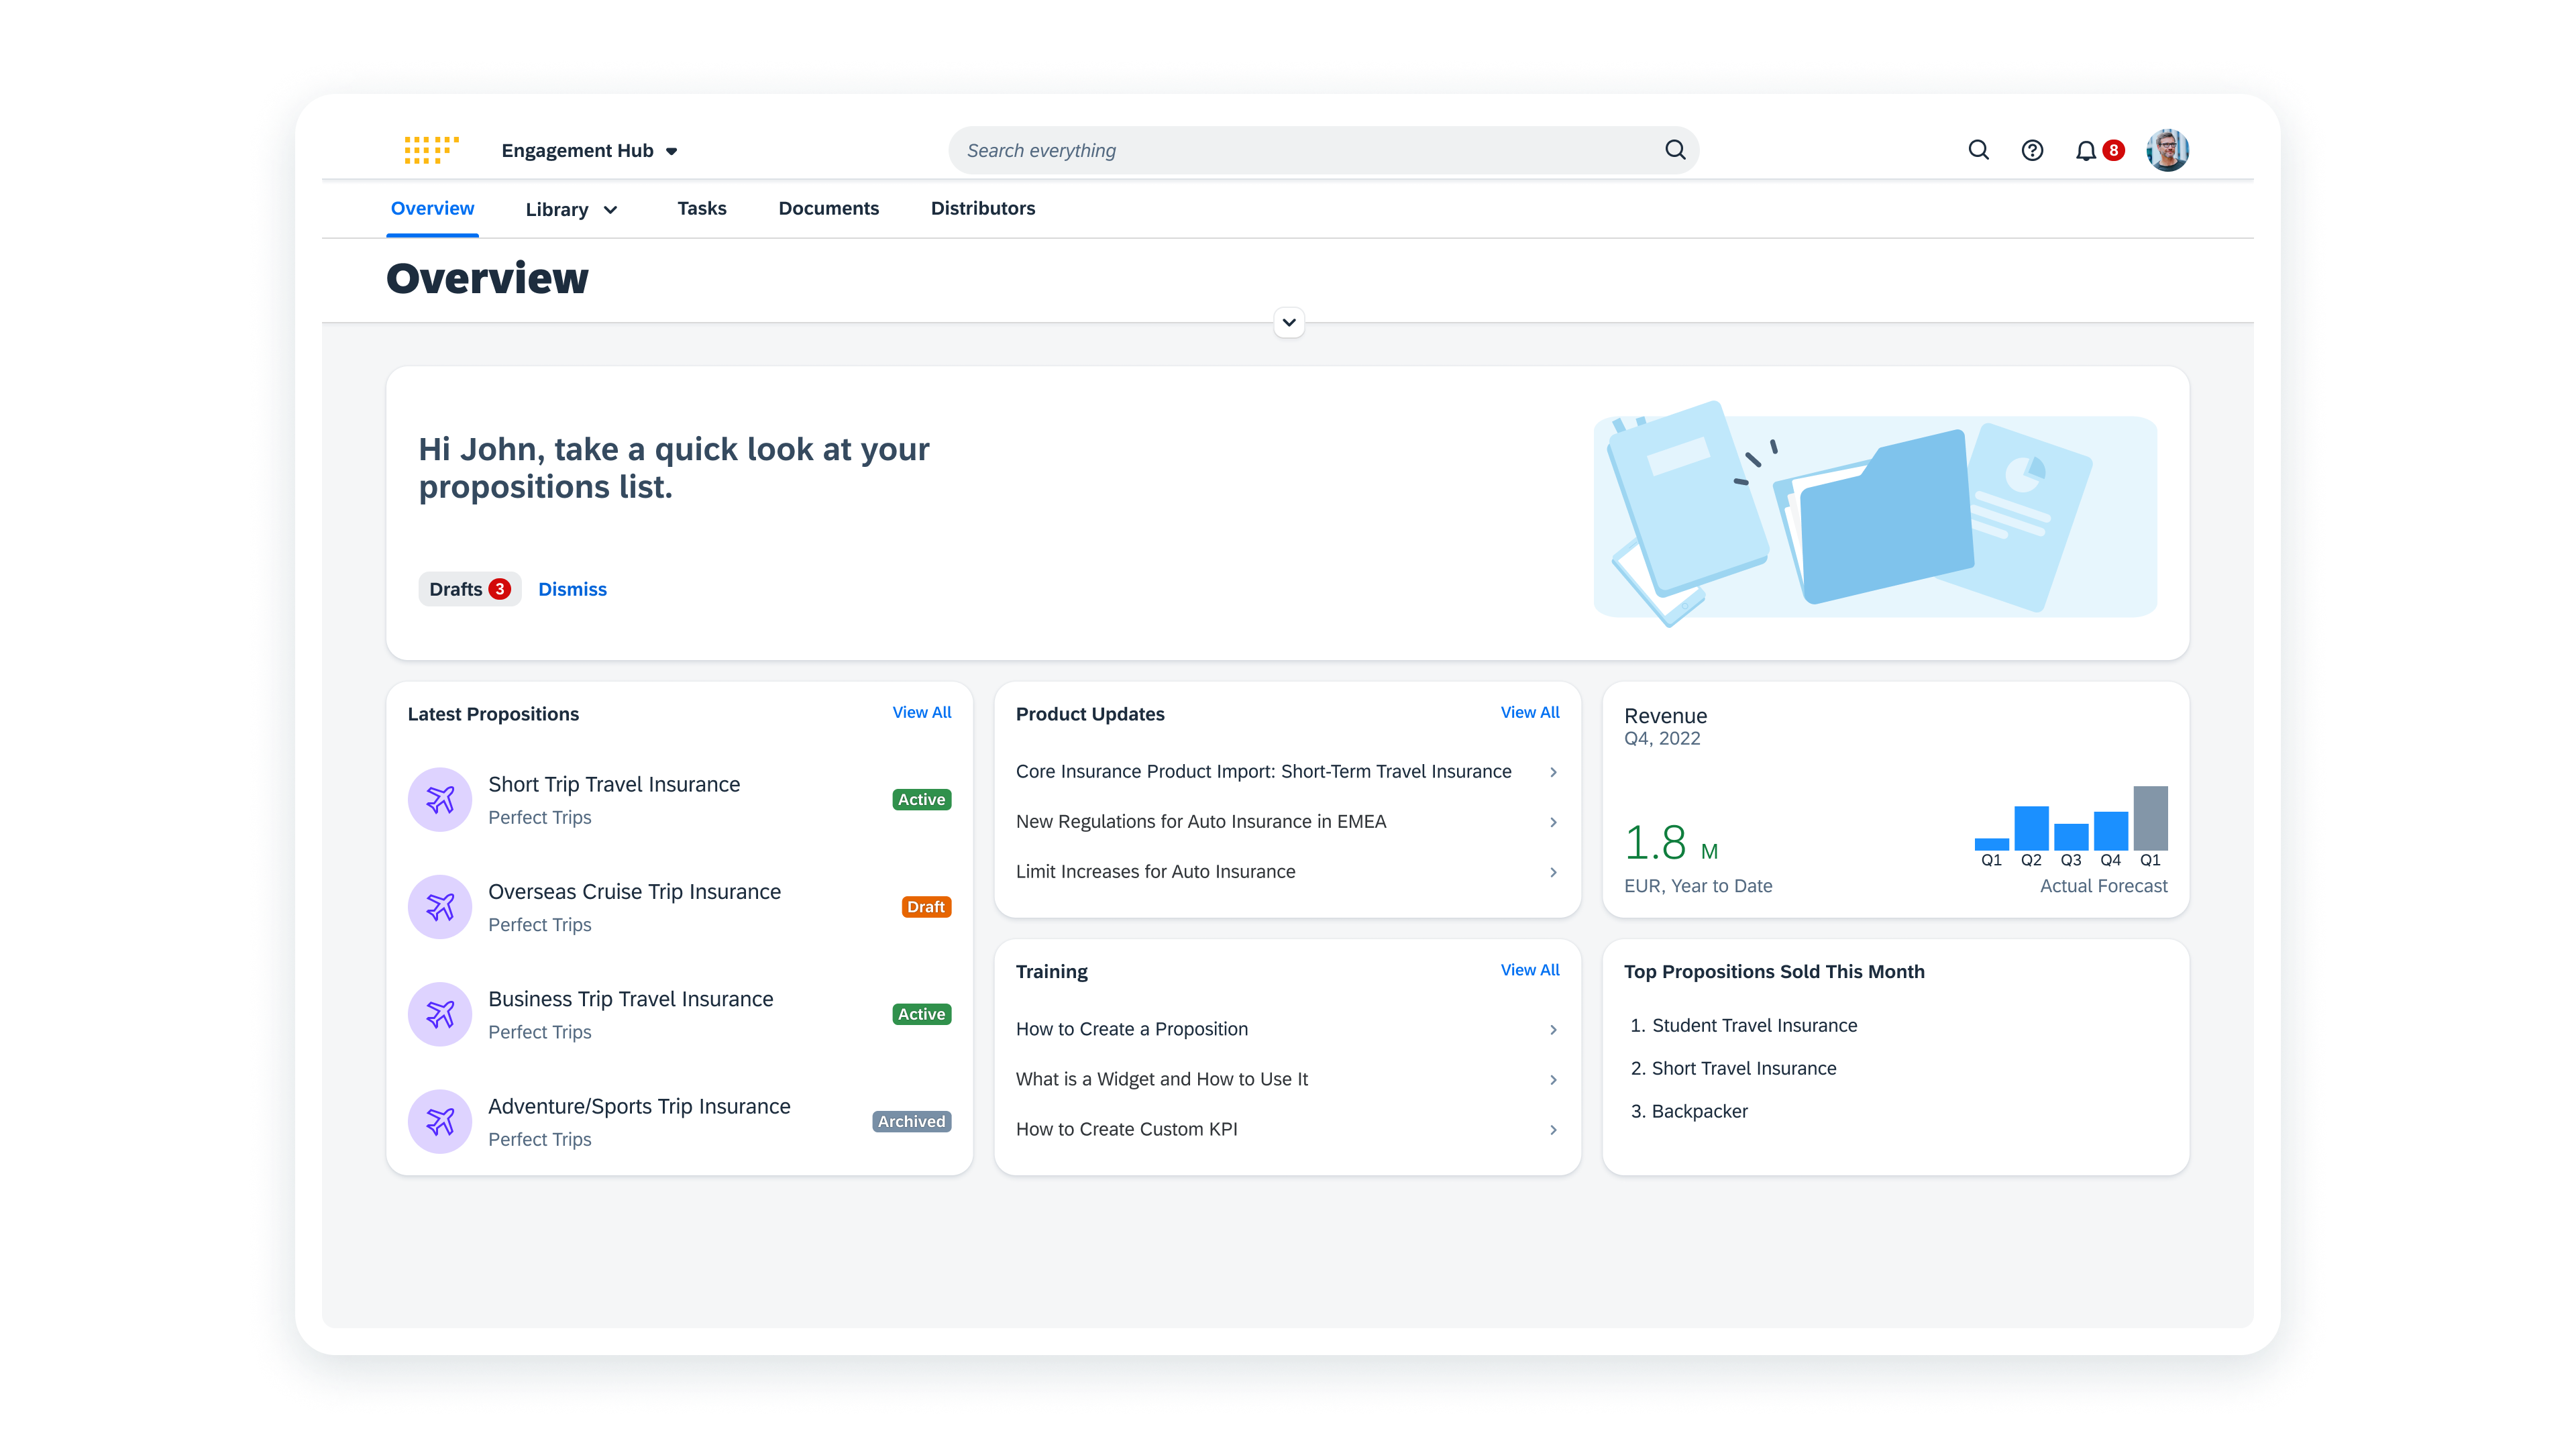Collapse the Overview header with the chevron button

click(x=1289, y=322)
